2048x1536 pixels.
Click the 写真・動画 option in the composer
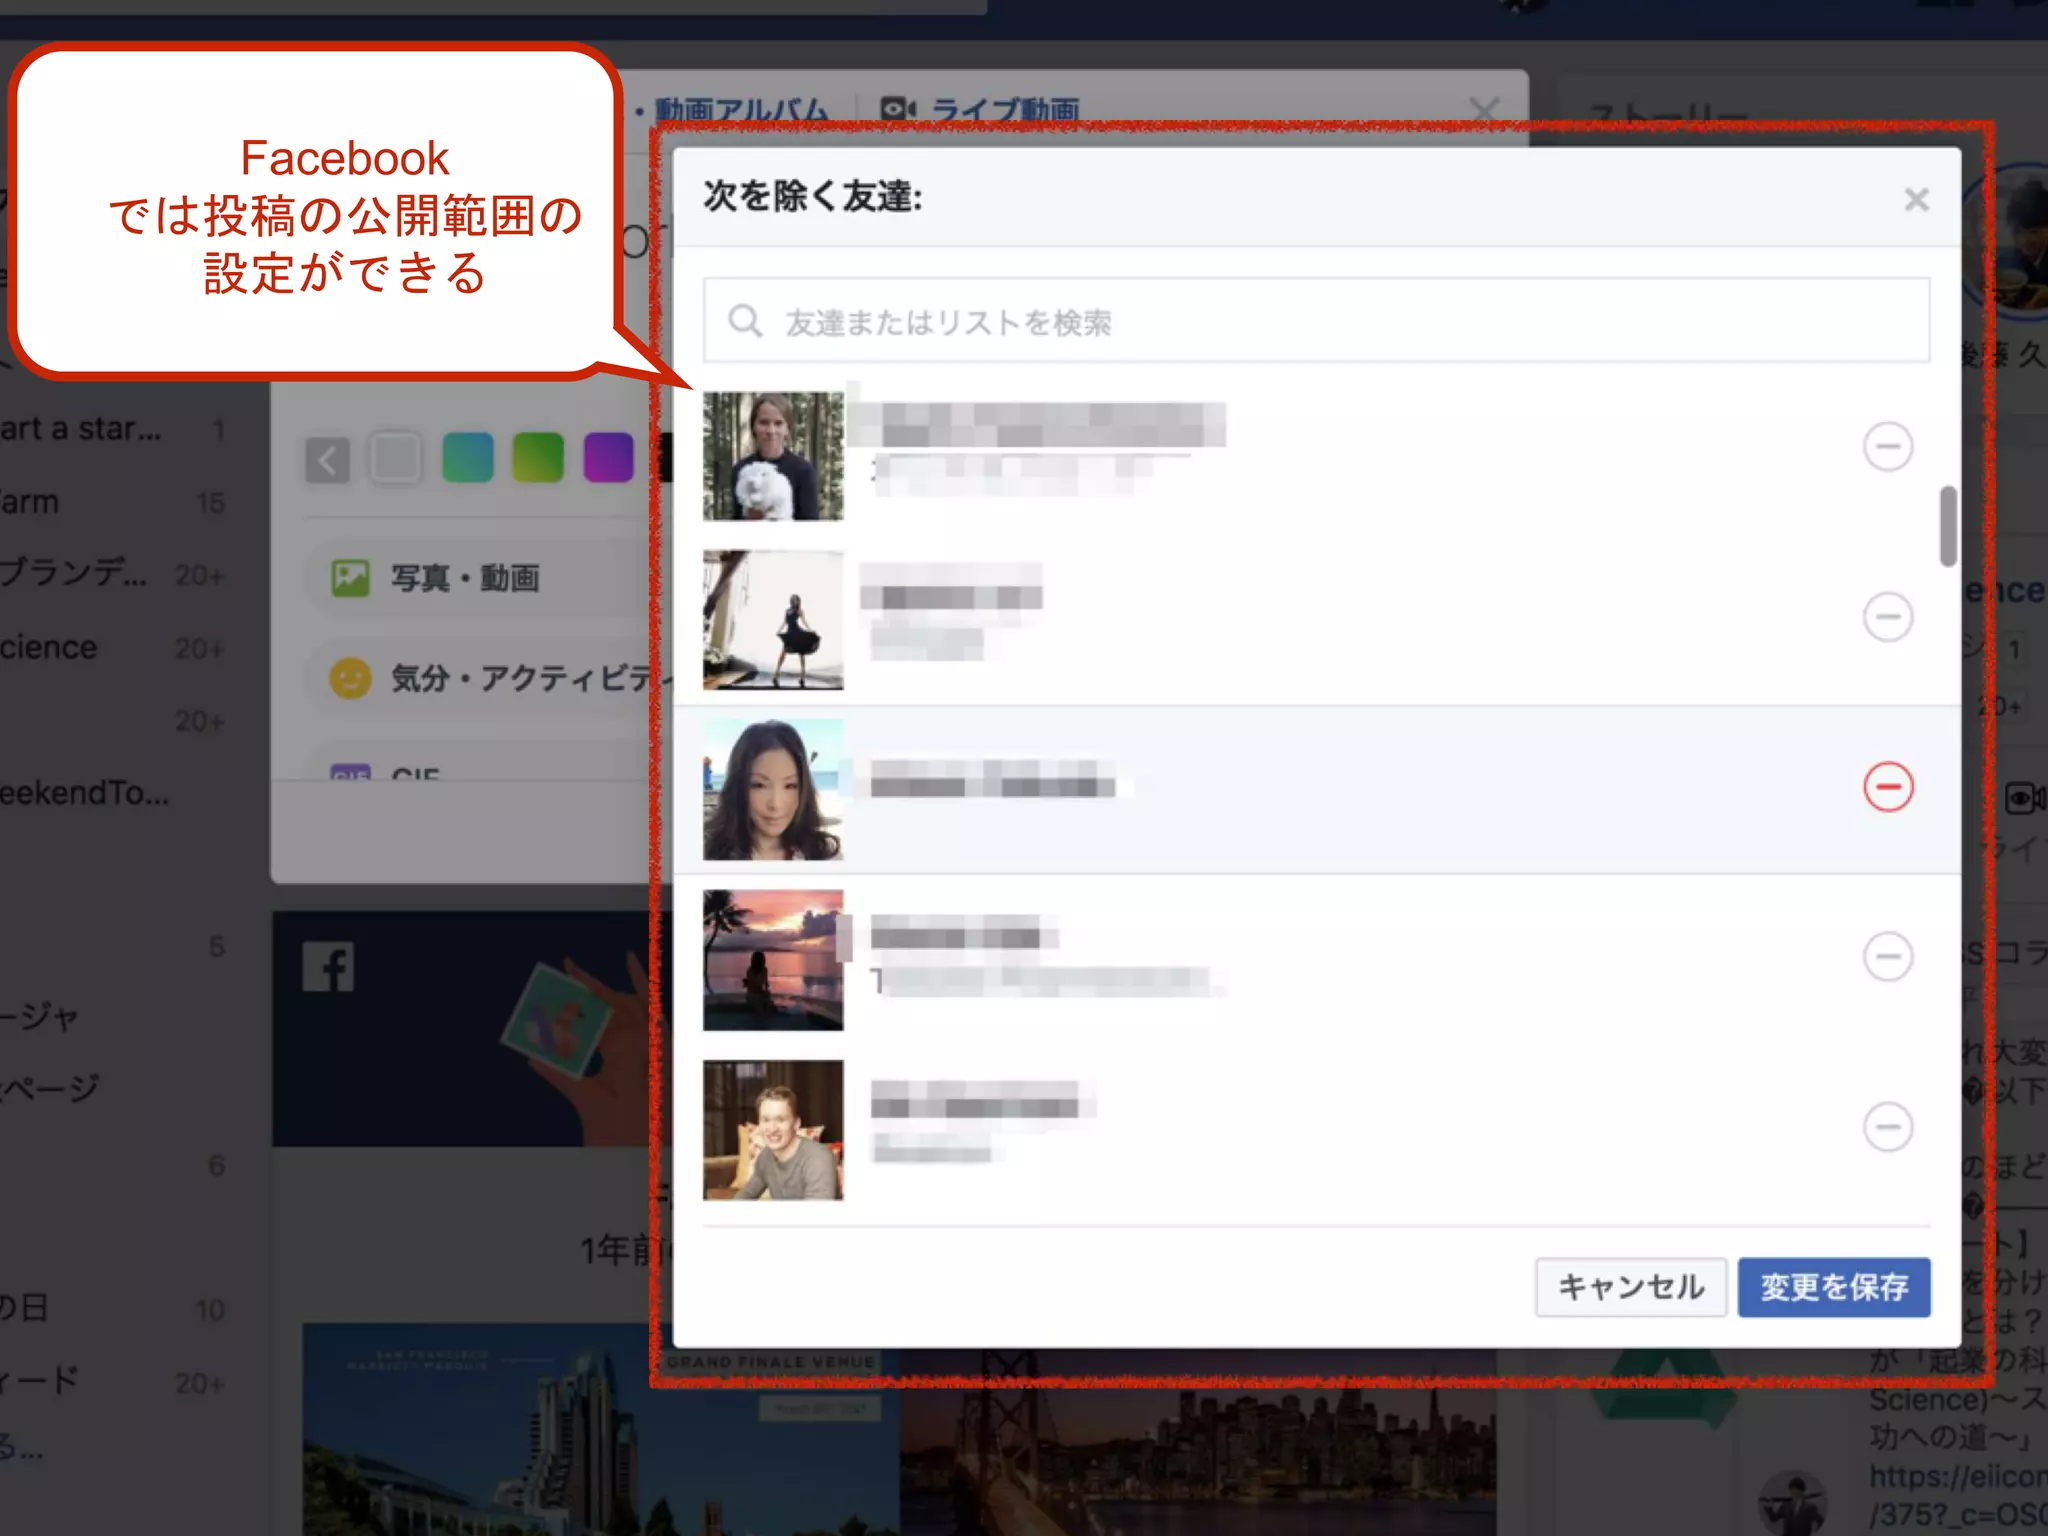pyautogui.click(x=480, y=578)
